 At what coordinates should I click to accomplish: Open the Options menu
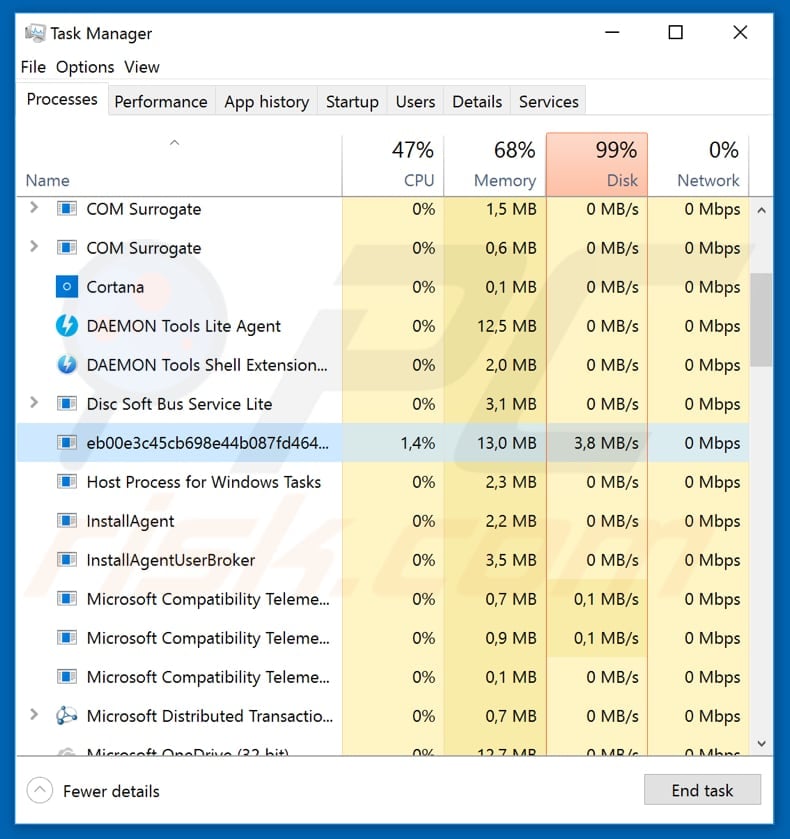click(x=85, y=67)
